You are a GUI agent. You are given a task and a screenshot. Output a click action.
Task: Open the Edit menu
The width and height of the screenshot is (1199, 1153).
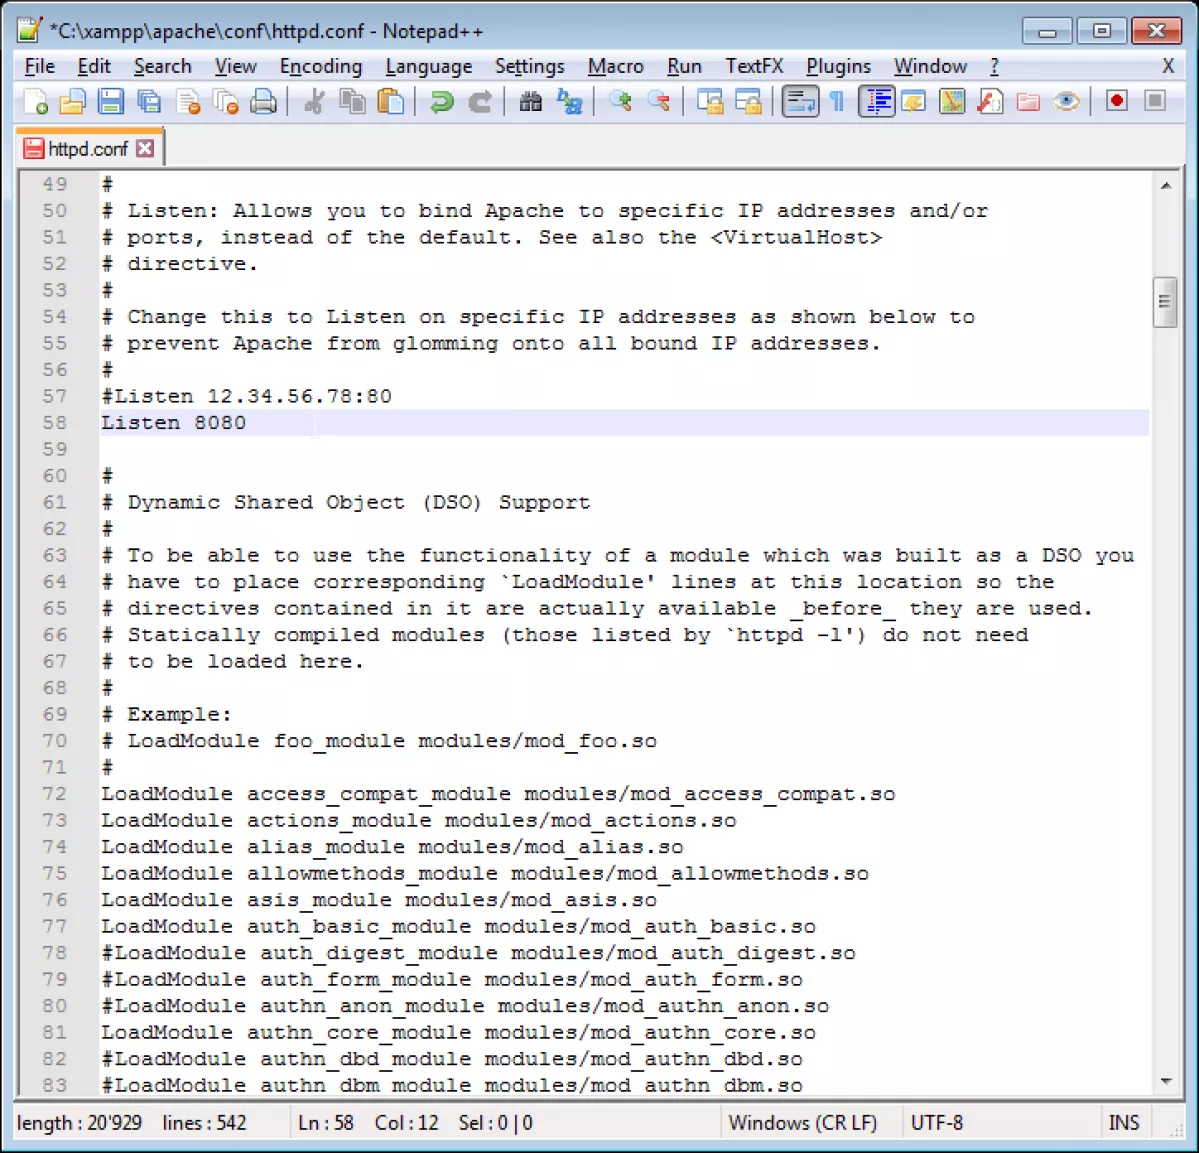tap(94, 67)
